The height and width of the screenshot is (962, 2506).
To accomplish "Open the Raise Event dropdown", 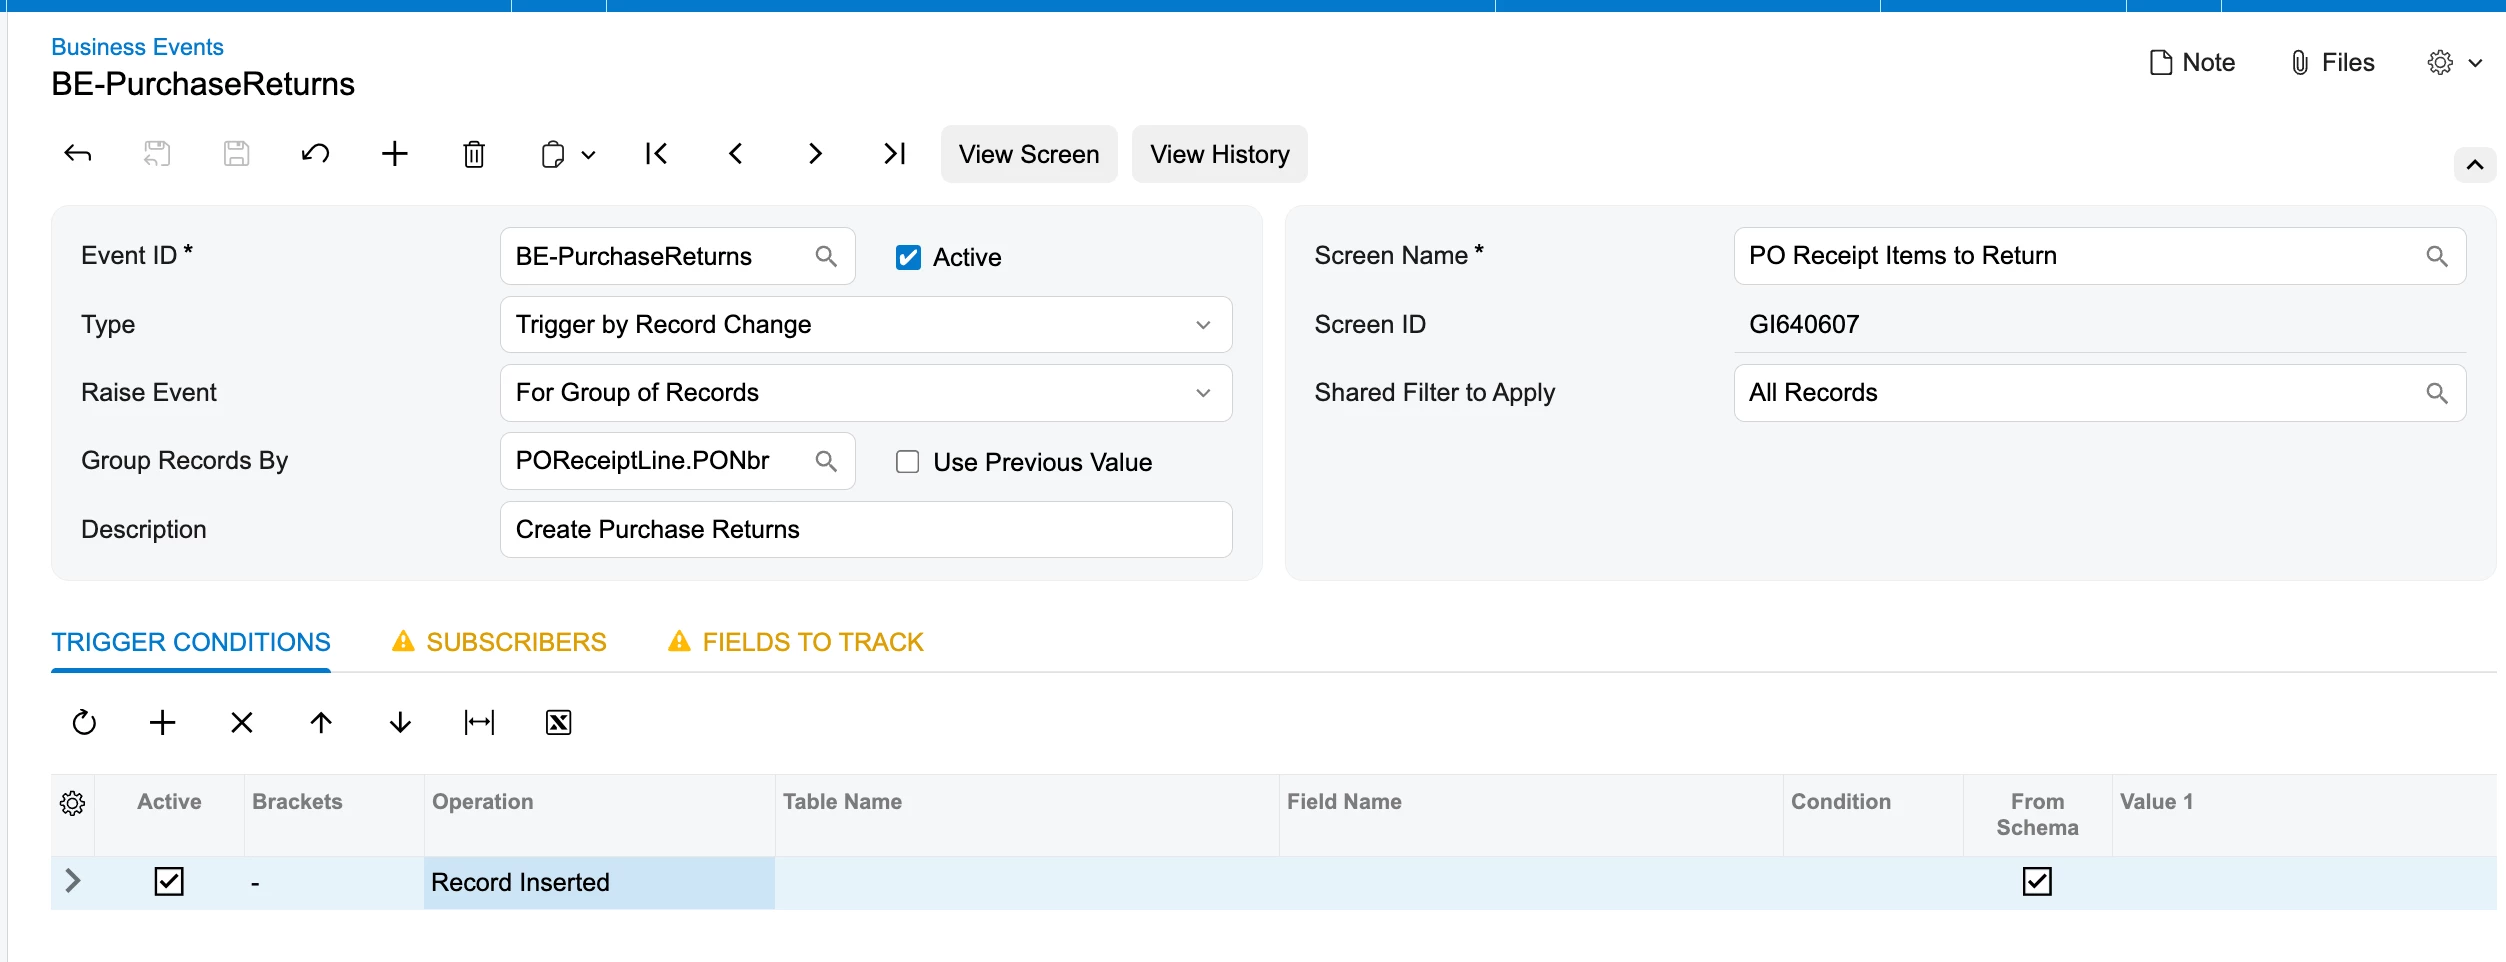I will pyautogui.click(x=866, y=393).
